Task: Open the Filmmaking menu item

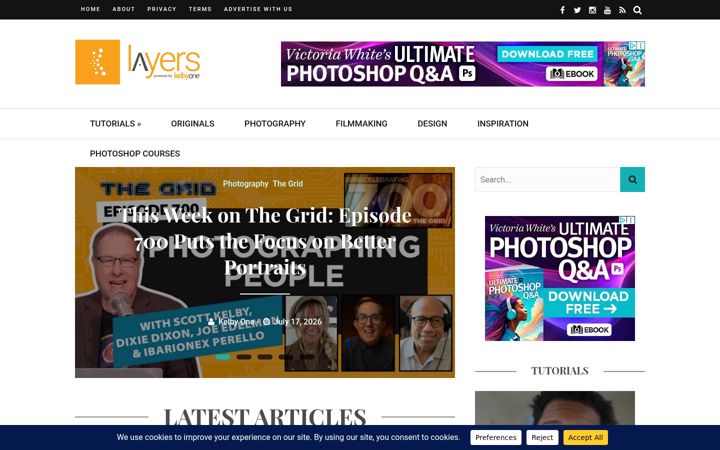Action: [x=361, y=124]
